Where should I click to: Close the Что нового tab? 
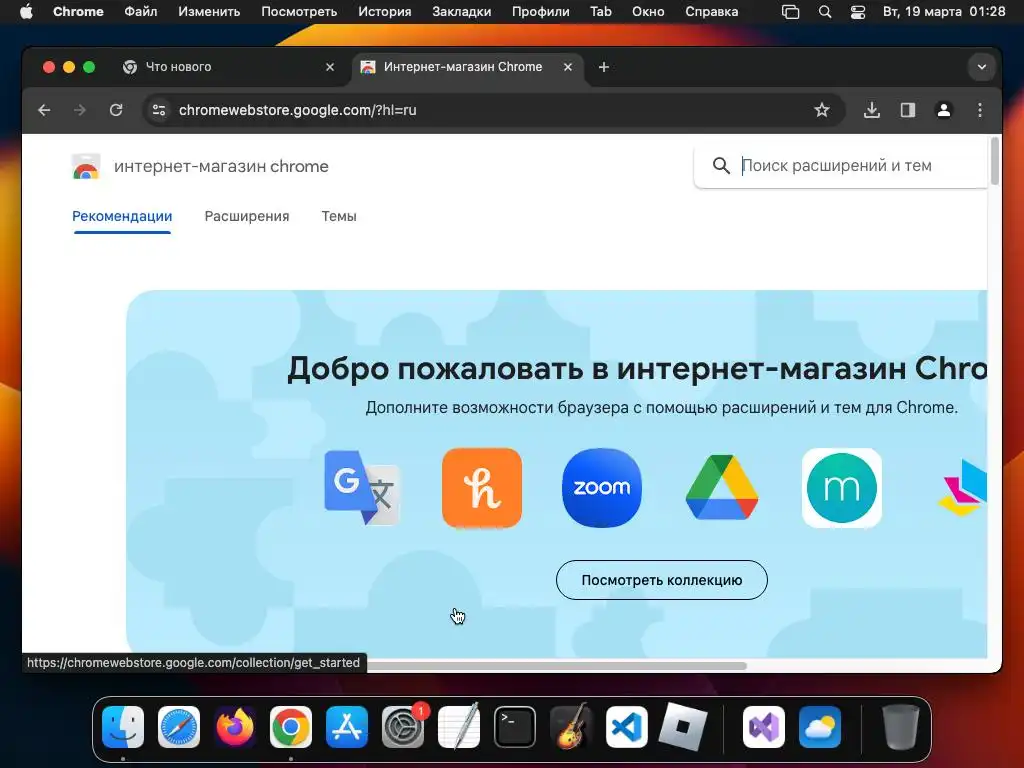coord(330,67)
